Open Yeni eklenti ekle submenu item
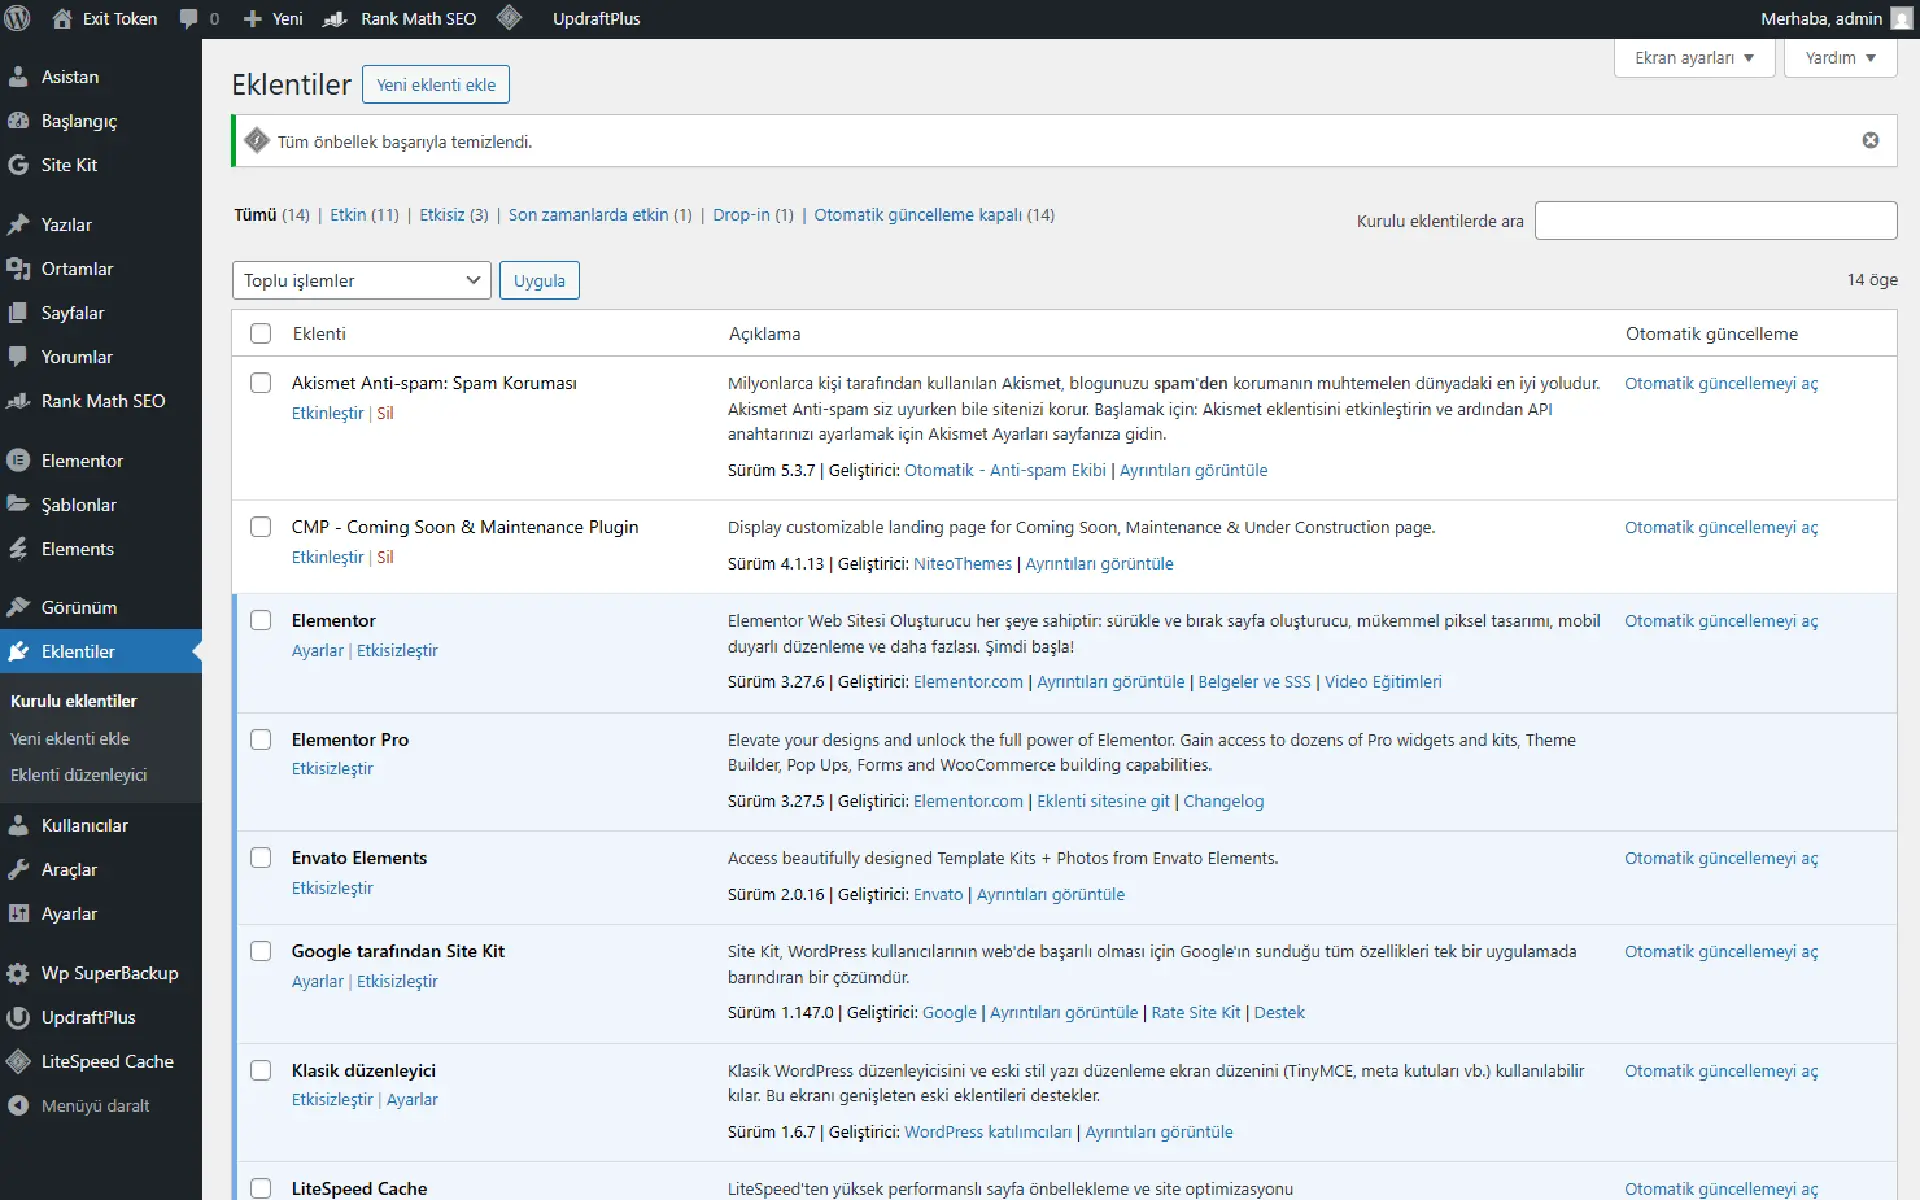Viewport: 1920px width, 1200px height. pyautogui.click(x=70, y=739)
